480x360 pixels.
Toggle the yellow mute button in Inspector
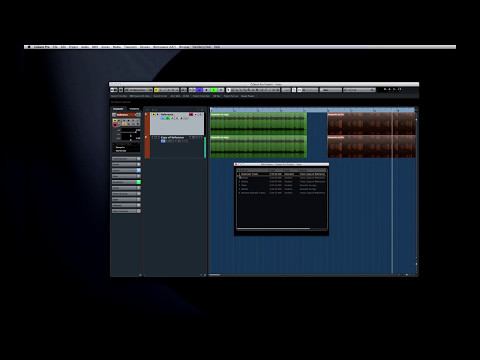pos(115,120)
